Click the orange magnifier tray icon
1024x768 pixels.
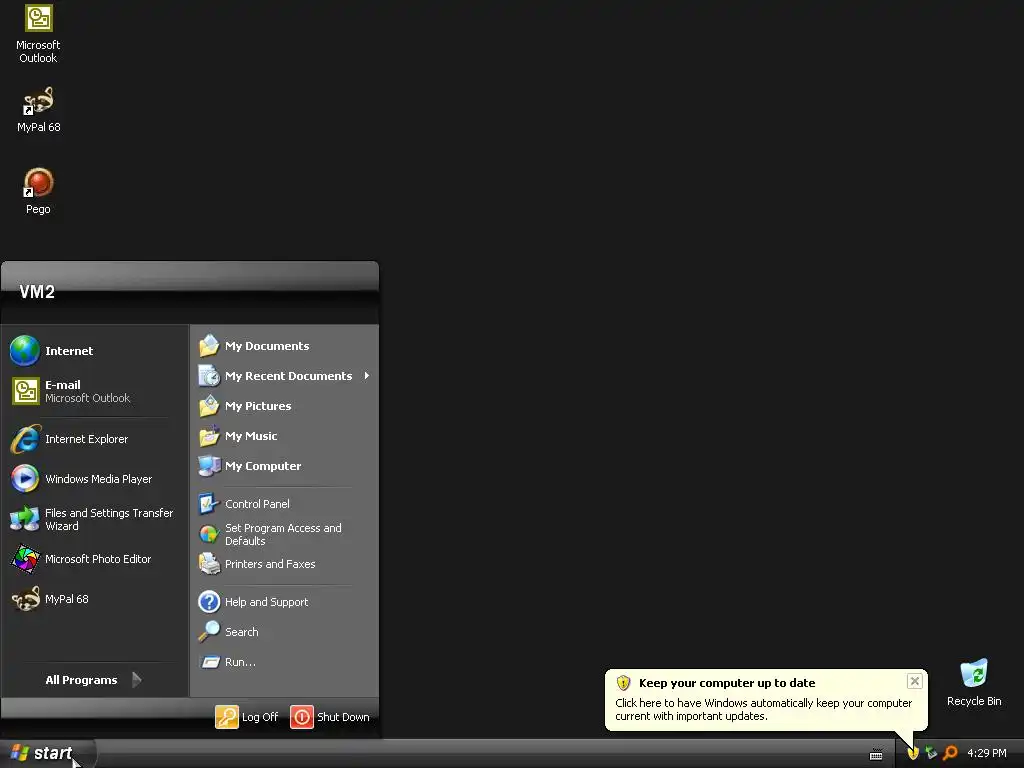tap(950, 753)
